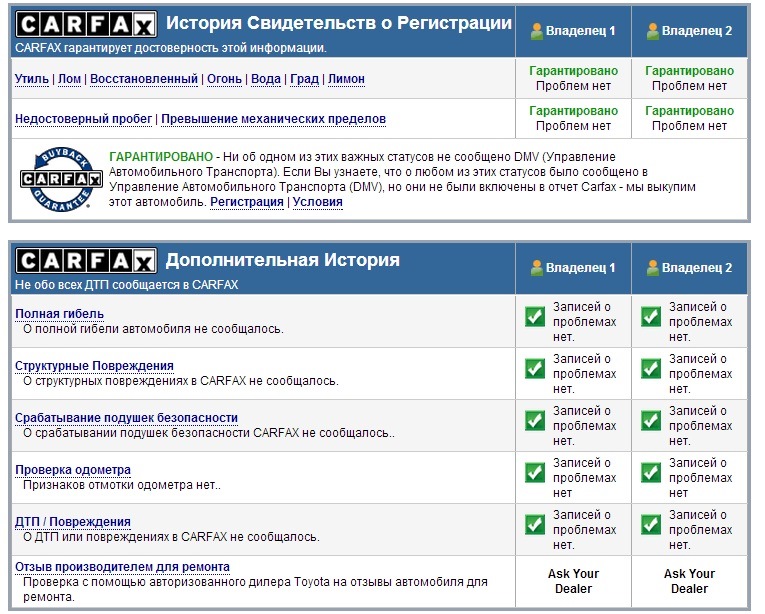
Task: Click the text 'О ДТП или повреждениях в CARFAX не сообщалось.'
Action: (x=171, y=537)
